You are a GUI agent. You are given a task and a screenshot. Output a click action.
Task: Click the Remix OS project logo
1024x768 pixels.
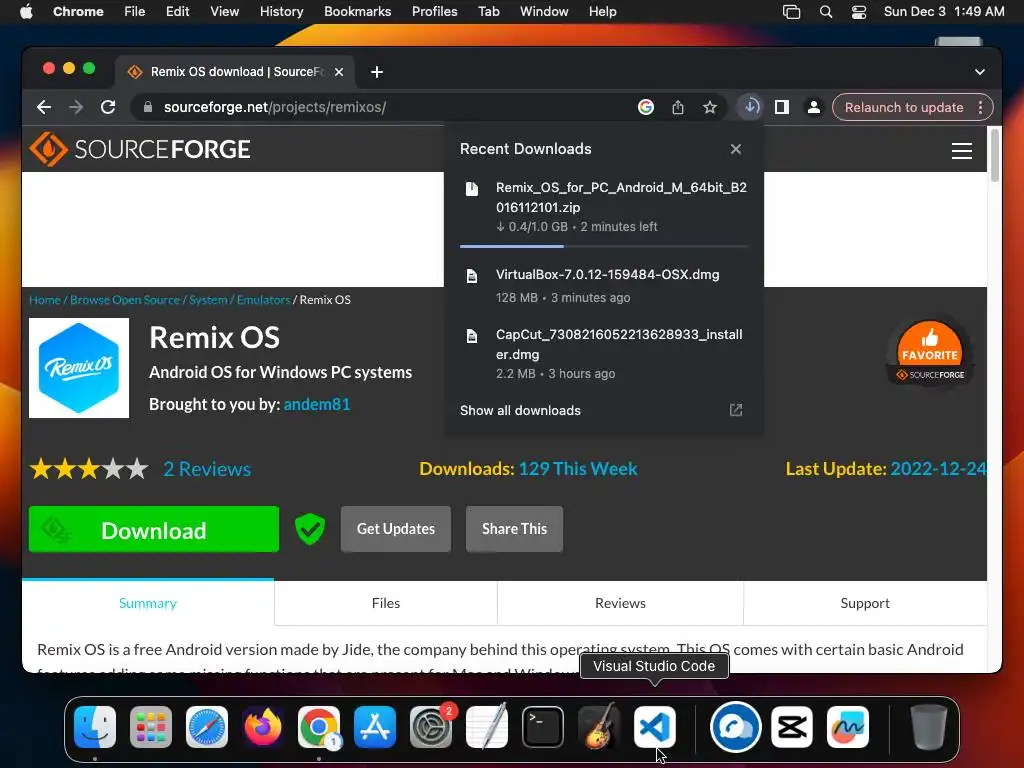click(79, 368)
